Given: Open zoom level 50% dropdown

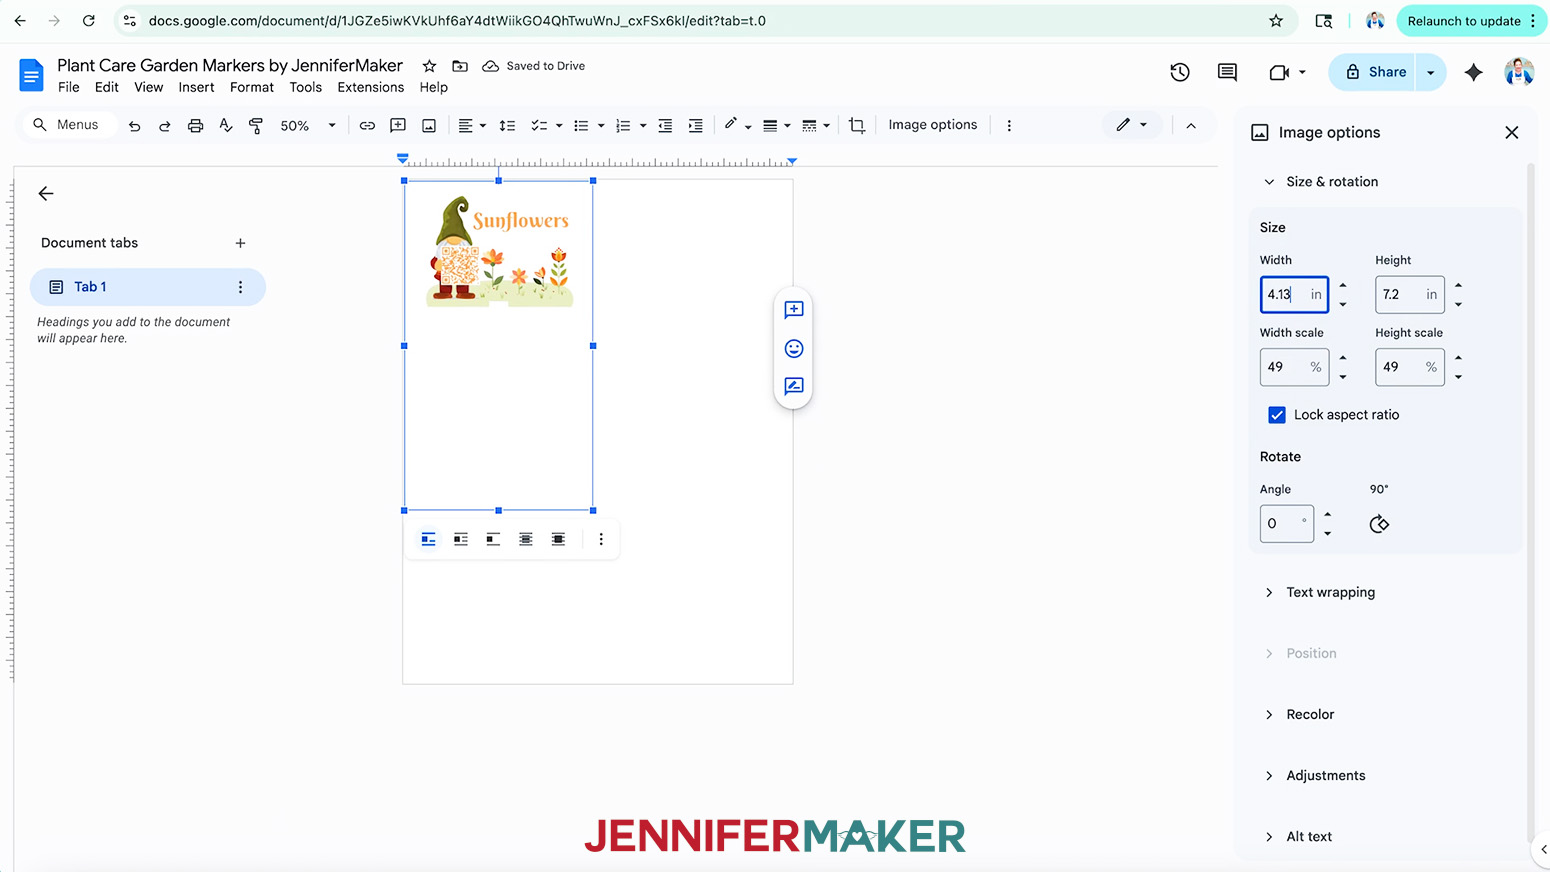Looking at the screenshot, I should point(308,126).
